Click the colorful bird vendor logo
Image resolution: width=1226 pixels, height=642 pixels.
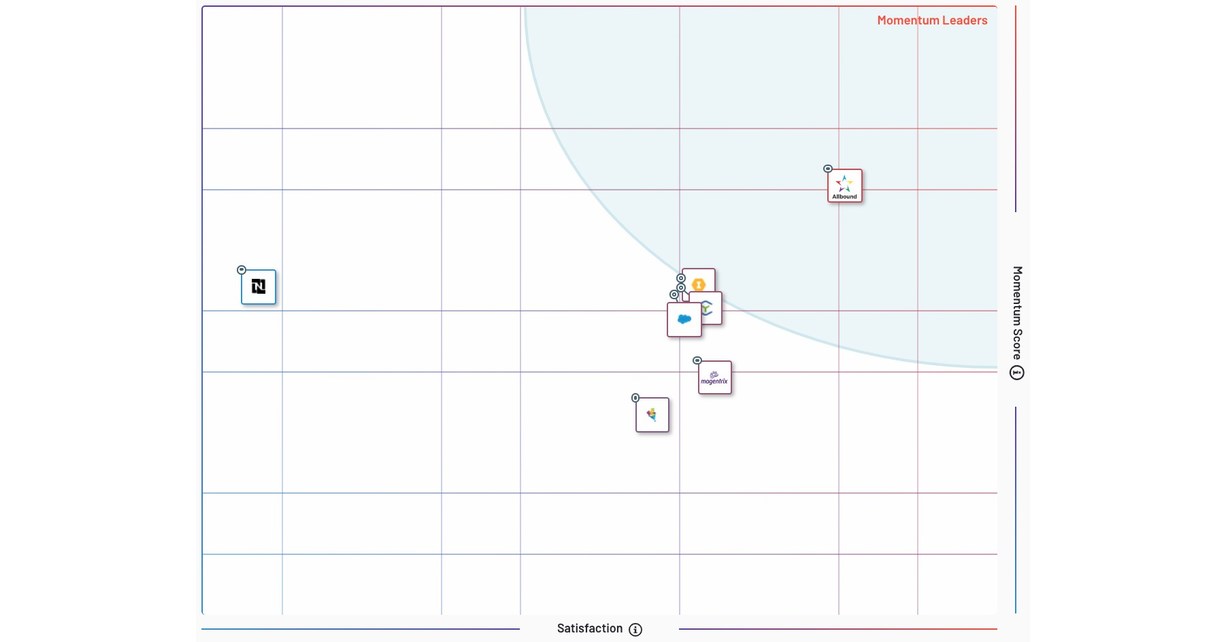(652, 415)
